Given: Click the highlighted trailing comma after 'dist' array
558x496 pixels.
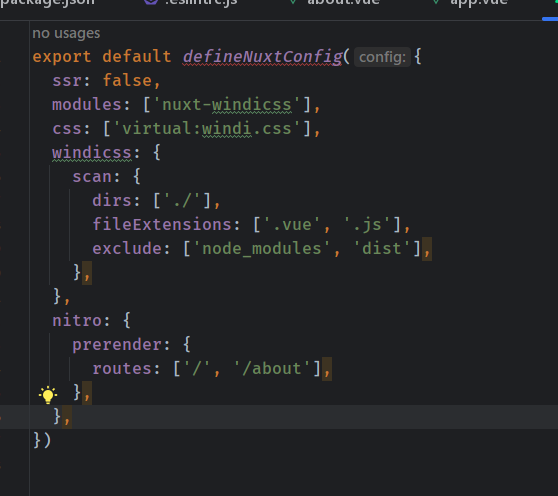Looking at the screenshot, I should coord(427,249).
